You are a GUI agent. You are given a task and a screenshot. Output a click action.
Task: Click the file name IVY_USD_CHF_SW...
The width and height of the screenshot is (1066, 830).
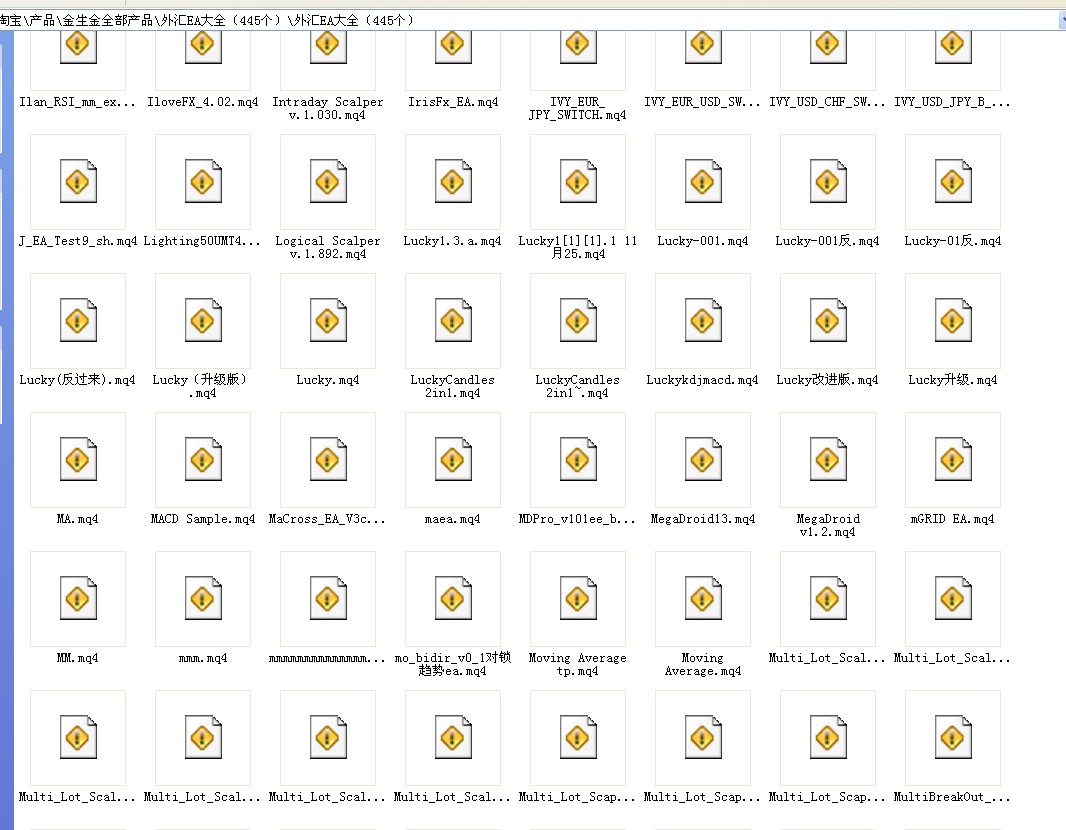[x=827, y=102]
